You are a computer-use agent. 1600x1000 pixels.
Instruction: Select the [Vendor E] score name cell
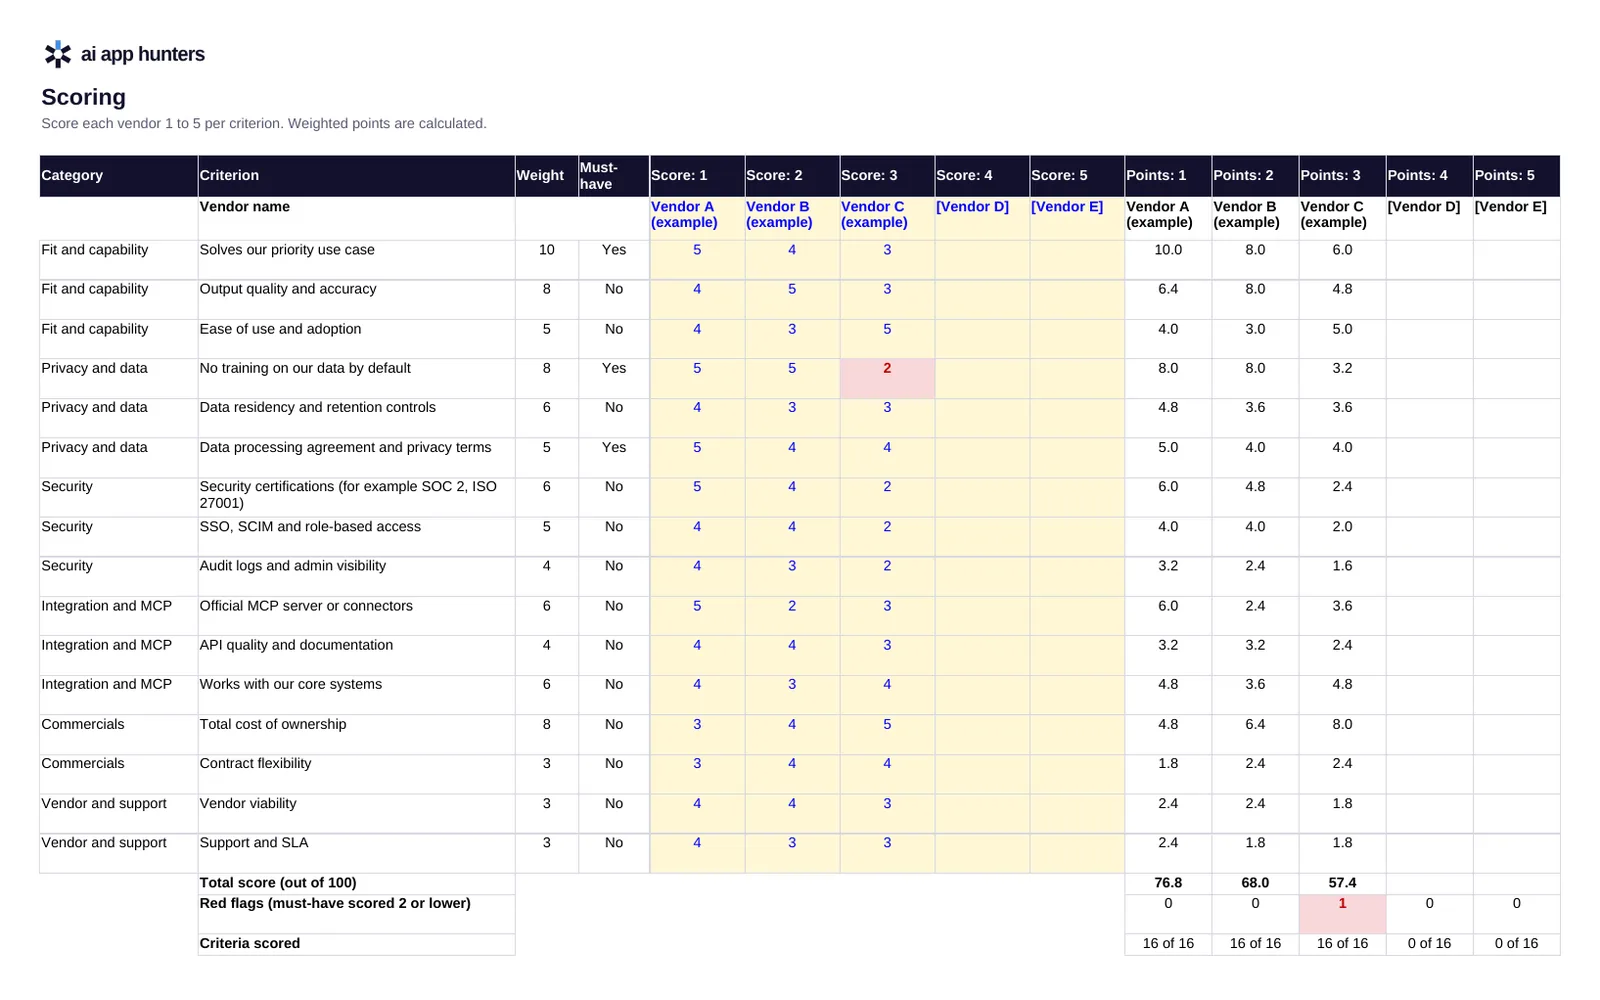click(1077, 218)
